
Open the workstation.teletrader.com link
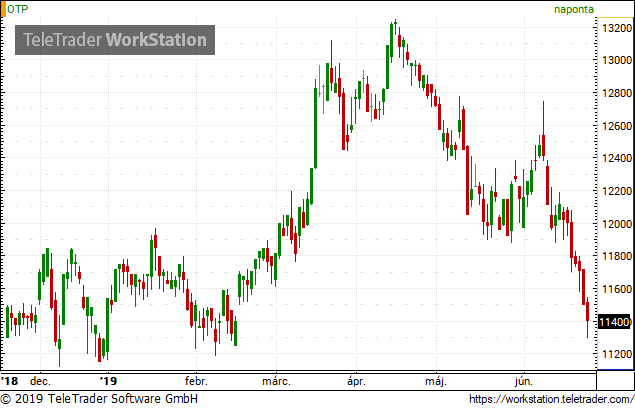552,399
